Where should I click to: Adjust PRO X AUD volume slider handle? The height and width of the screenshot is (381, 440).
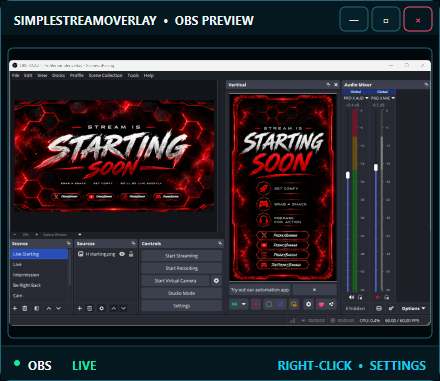coord(348,175)
